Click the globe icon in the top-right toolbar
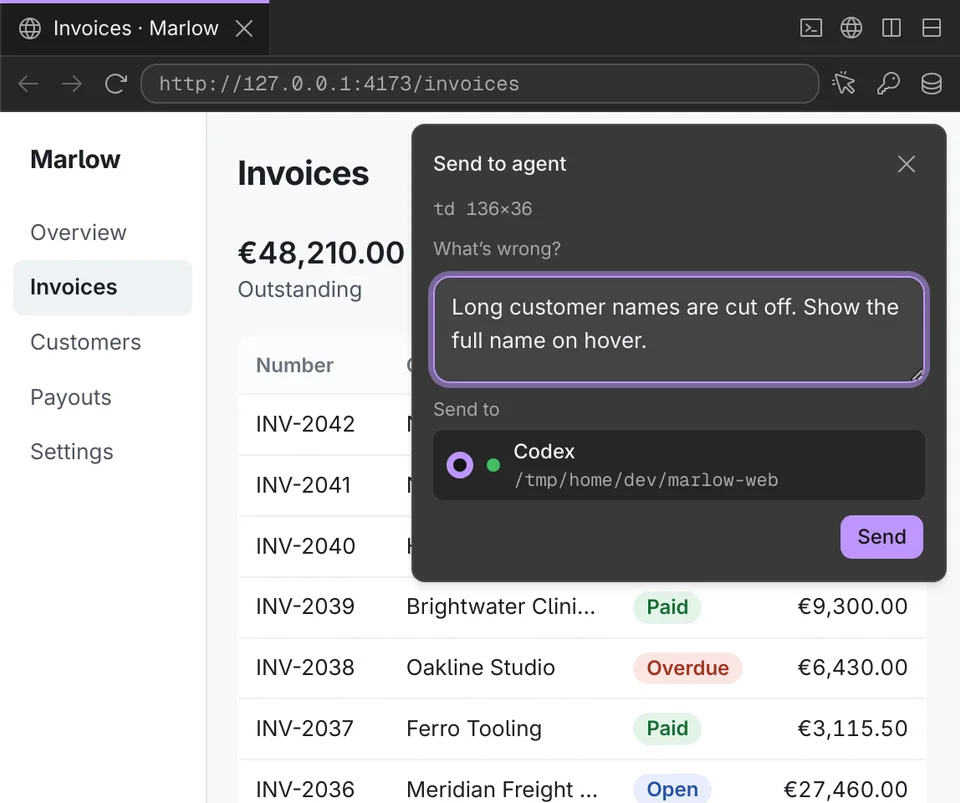 pos(851,28)
